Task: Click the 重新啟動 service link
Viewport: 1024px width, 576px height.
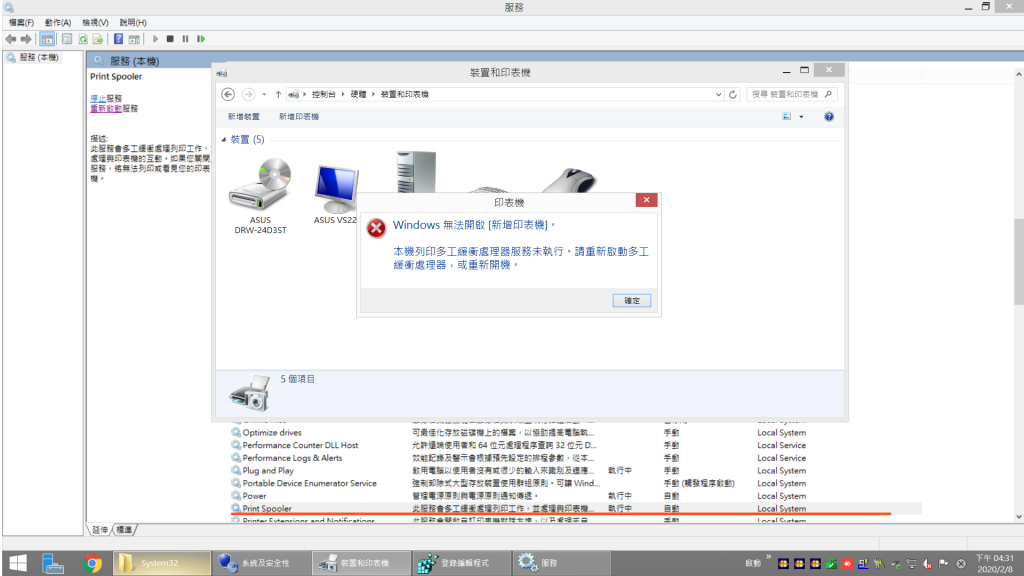Action: (106, 108)
